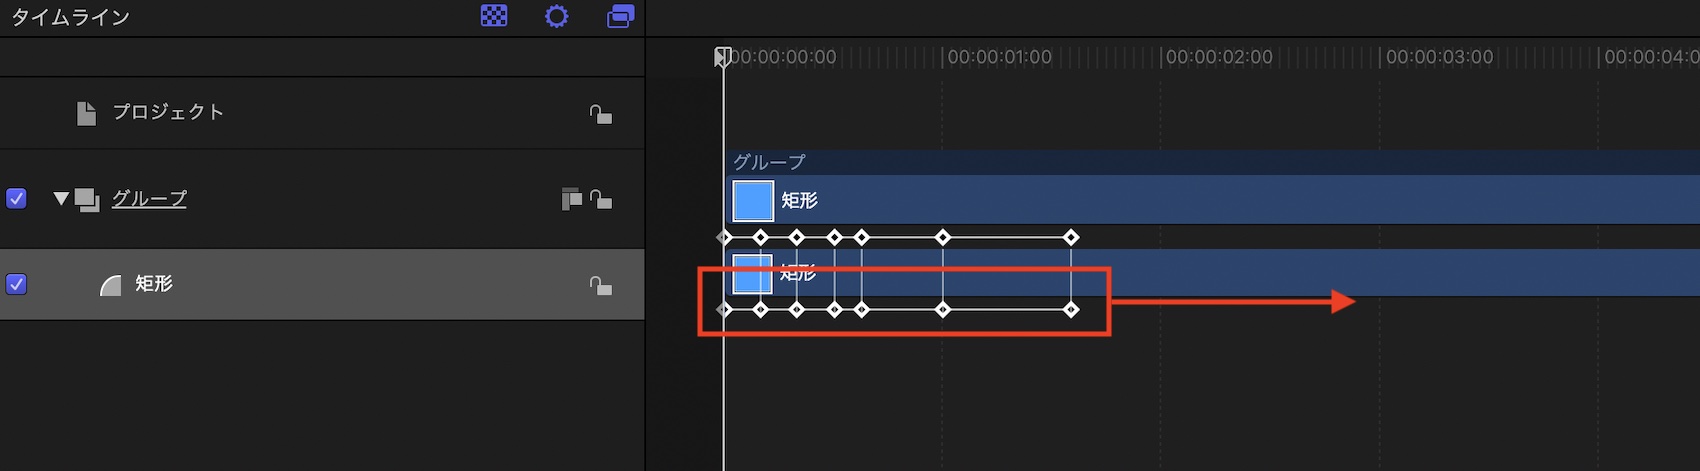
Task: Toggle the lock on プロジェクト row
Action: (x=600, y=114)
